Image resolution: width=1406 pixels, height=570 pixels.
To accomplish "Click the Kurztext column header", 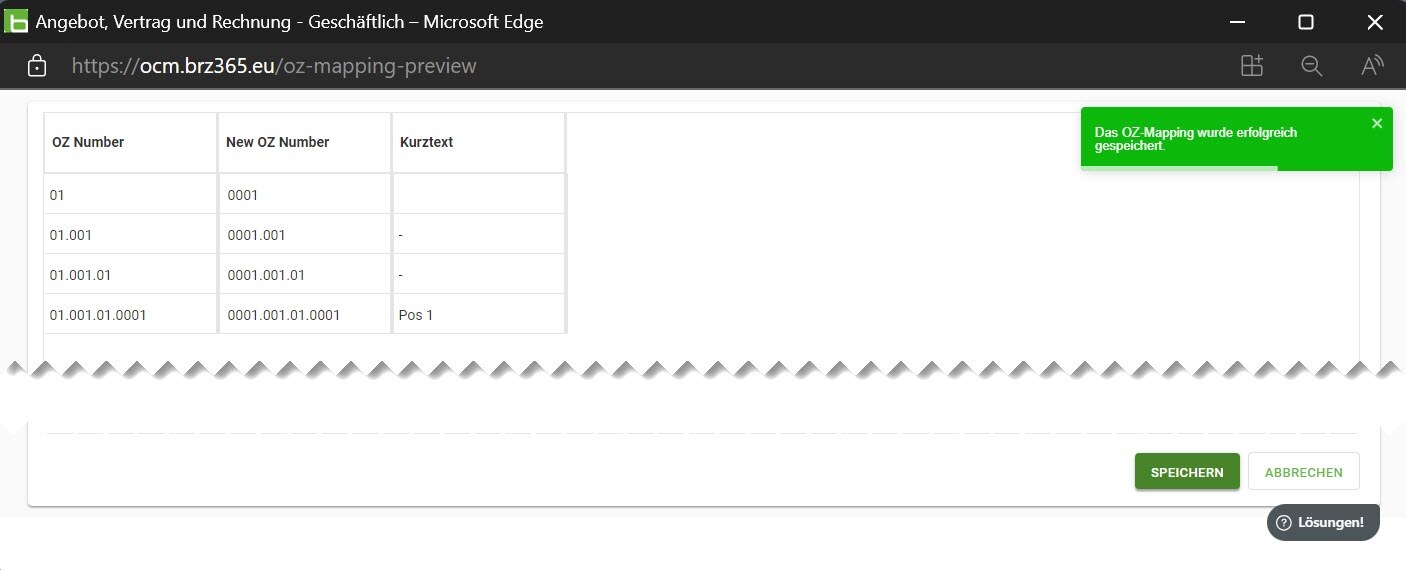I will tap(426, 142).
